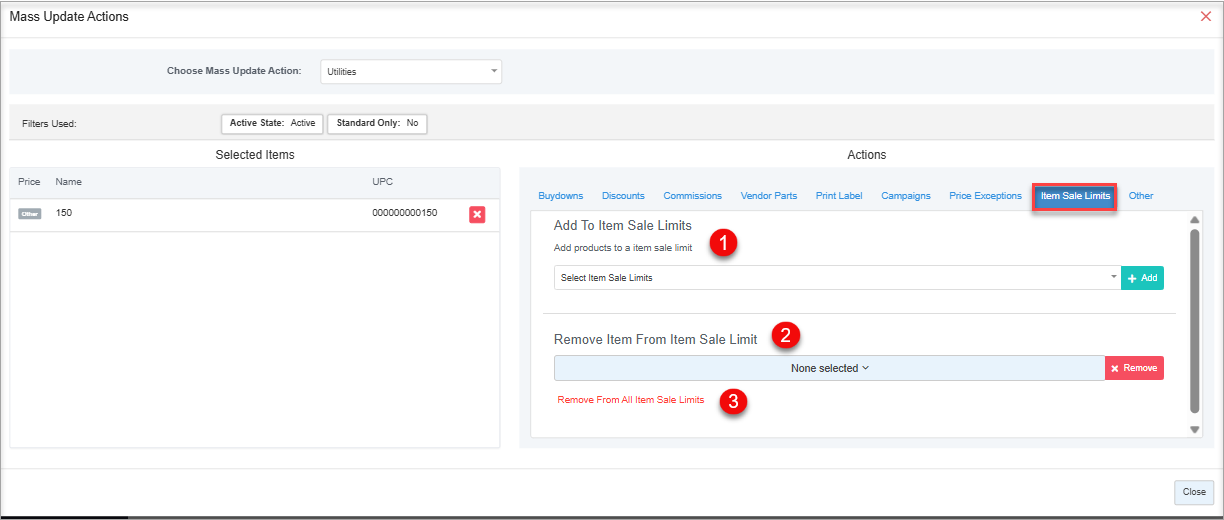Click Remove From All Item Sale Limits

click(630, 400)
